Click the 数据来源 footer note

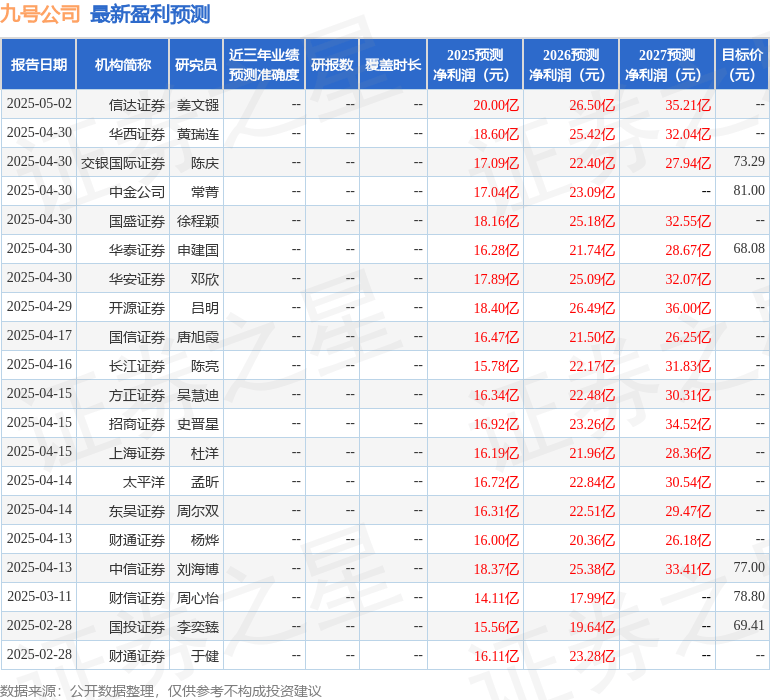coord(161,690)
